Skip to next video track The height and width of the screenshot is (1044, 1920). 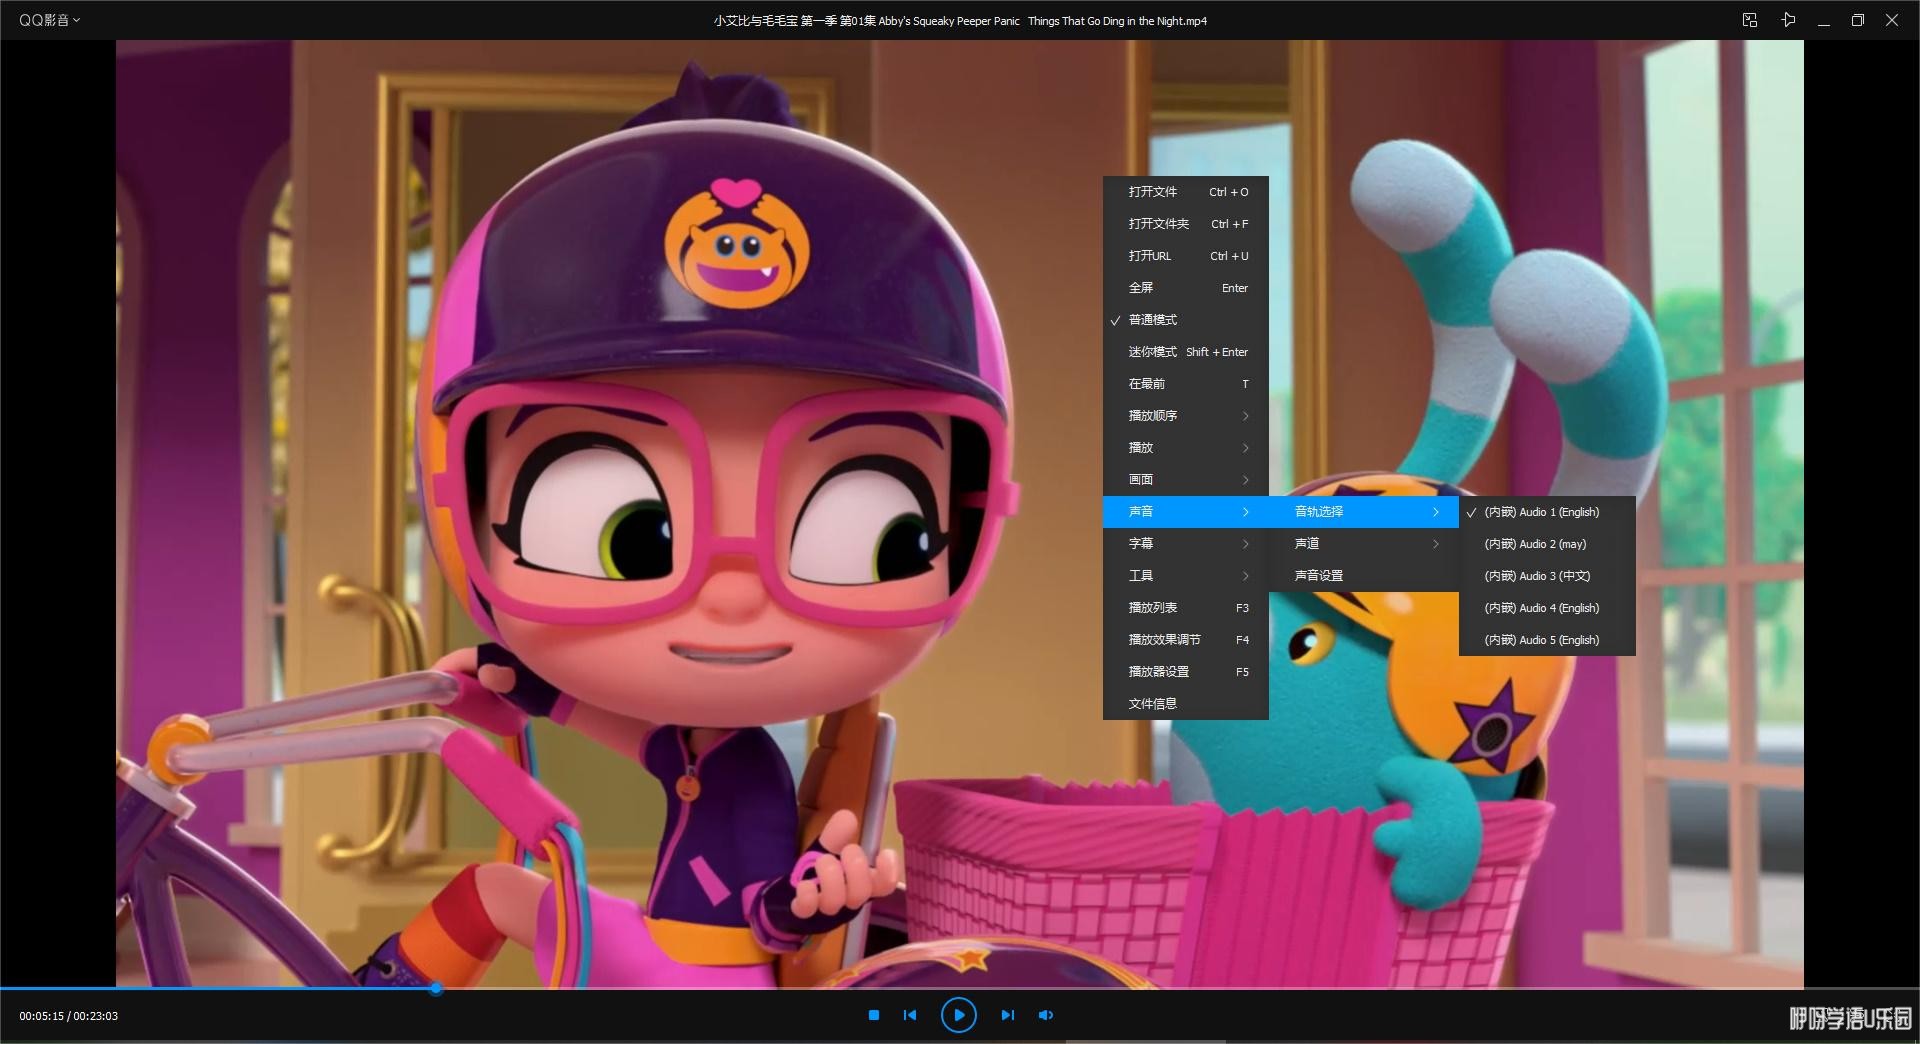click(x=1007, y=1015)
